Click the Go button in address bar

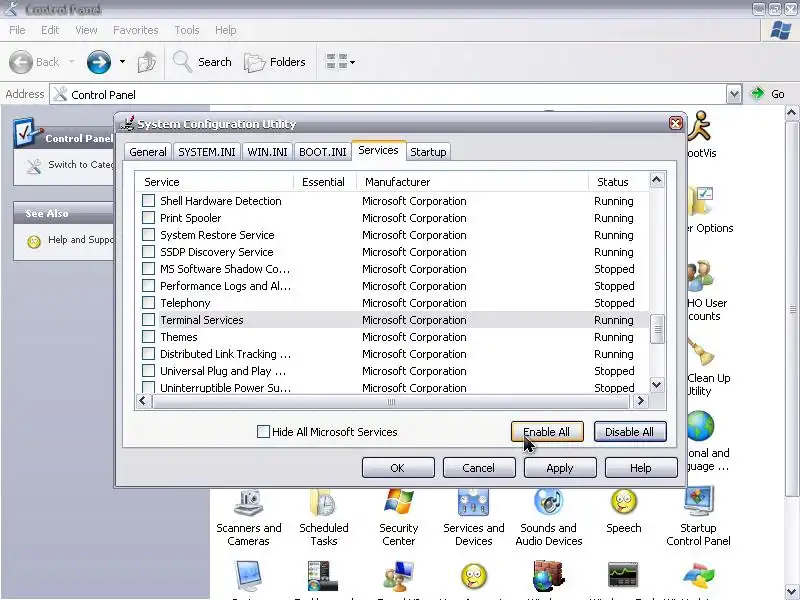coord(767,94)
